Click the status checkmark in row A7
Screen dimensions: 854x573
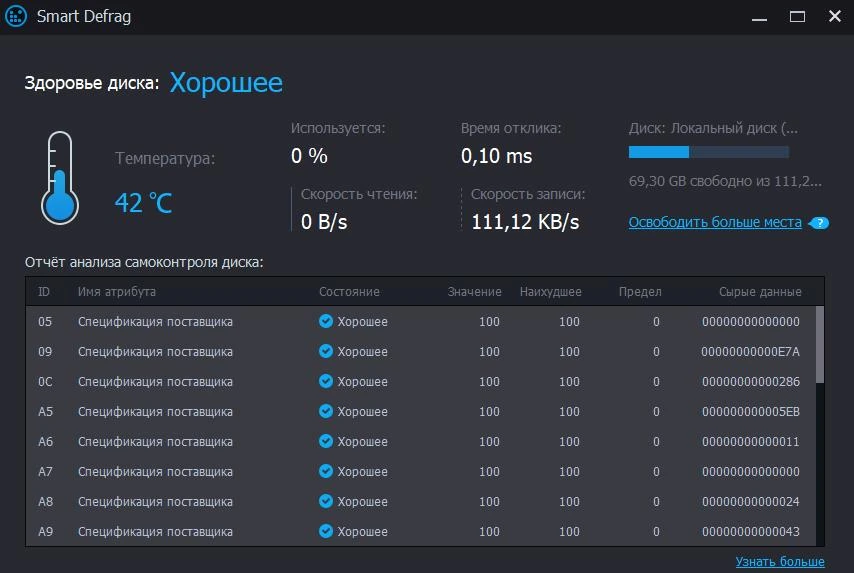pos(326,471)
